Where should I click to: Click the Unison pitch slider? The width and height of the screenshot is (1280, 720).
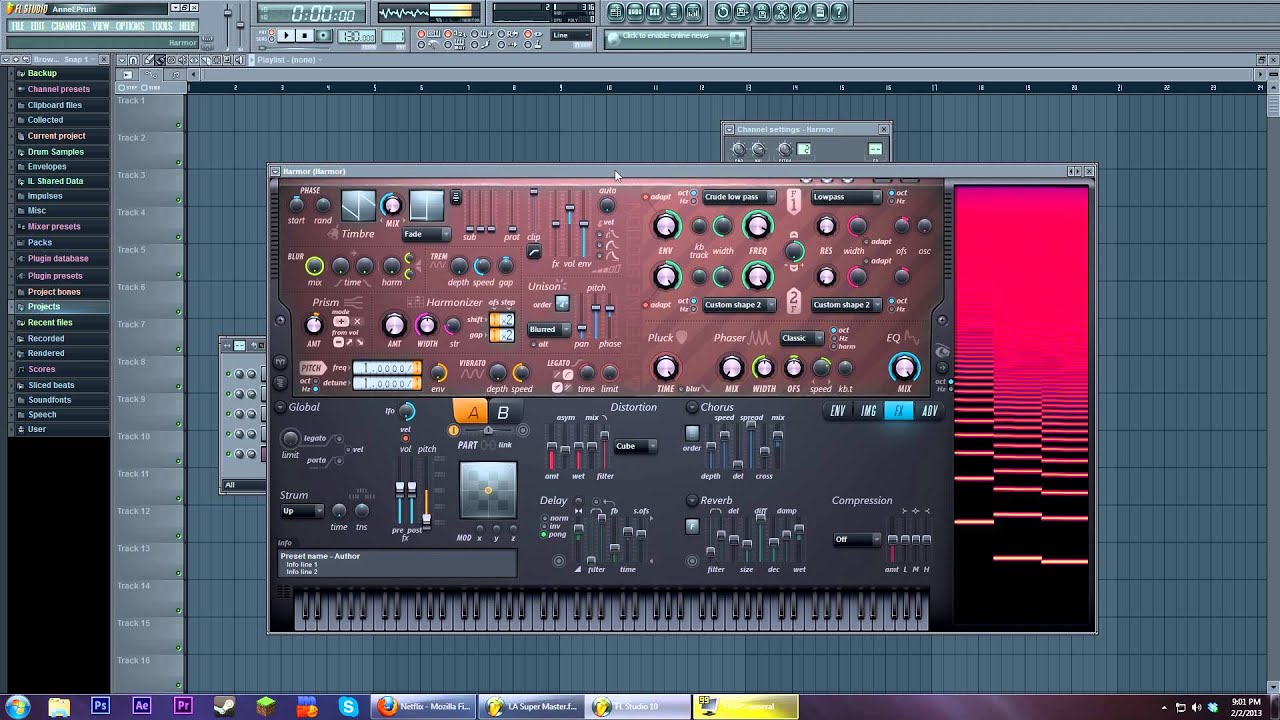(596, 315)
